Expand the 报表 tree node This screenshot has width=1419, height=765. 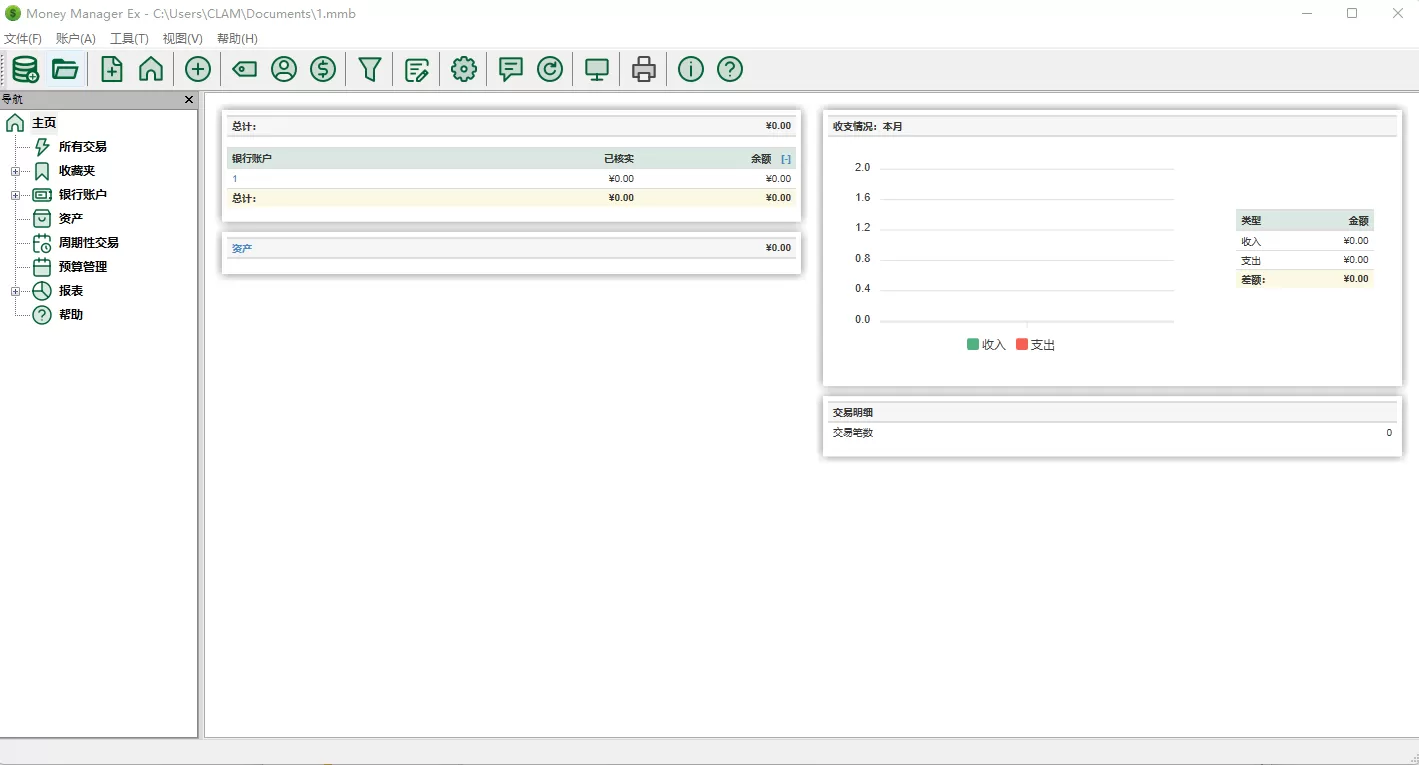click(14, 290)
